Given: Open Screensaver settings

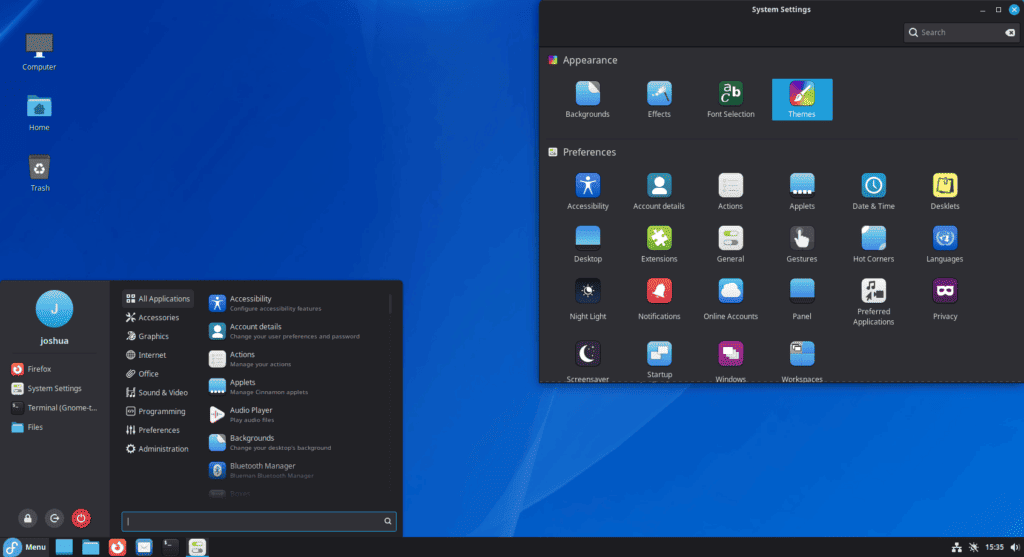Looking at the screenshot, I should (x=588, y=360).
